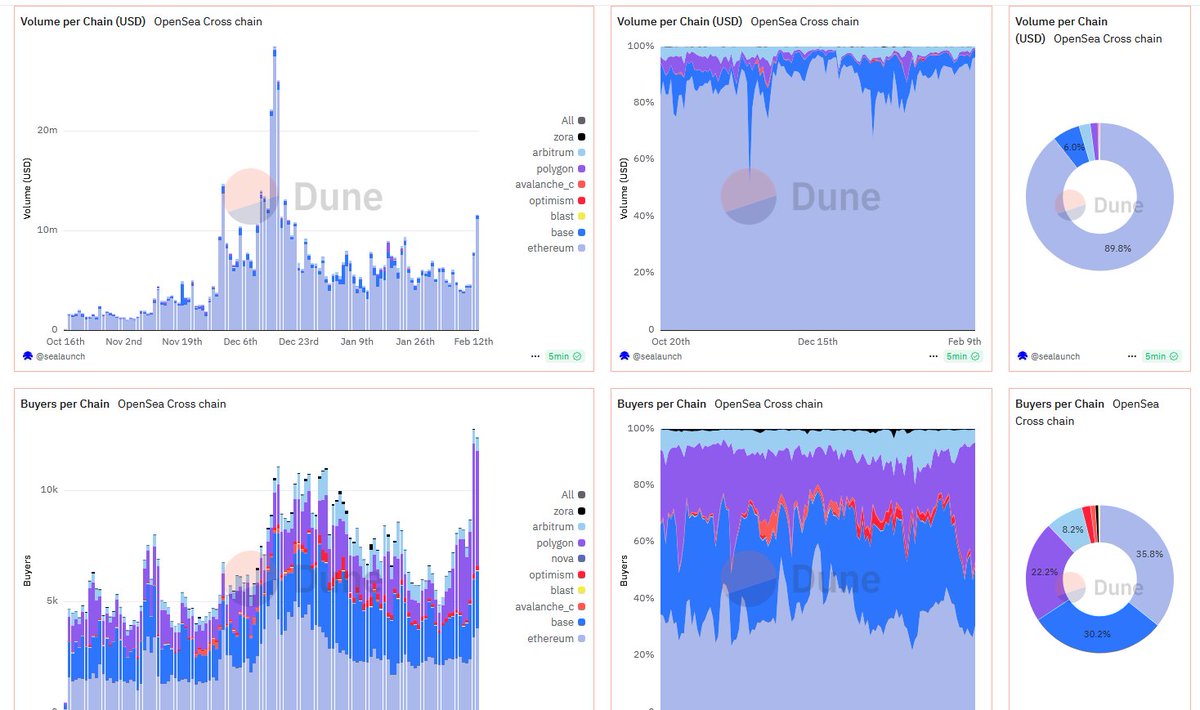
Task: Open the @sealaunch link in Volume area chart panel
Action: pos(656,356)
